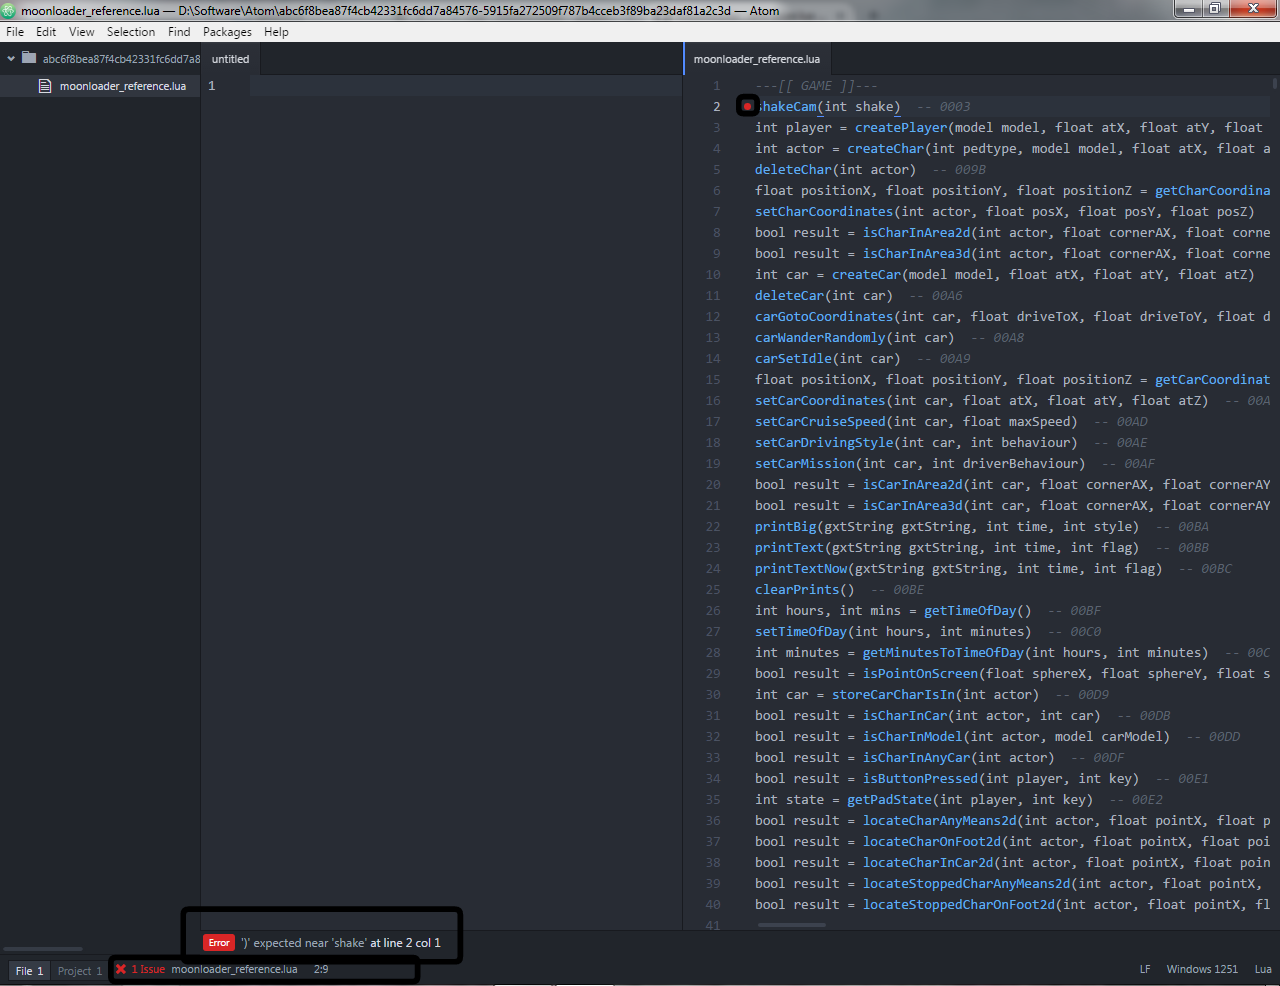Click the '1 Issue' indicator in status bar

tap(148, 969)
